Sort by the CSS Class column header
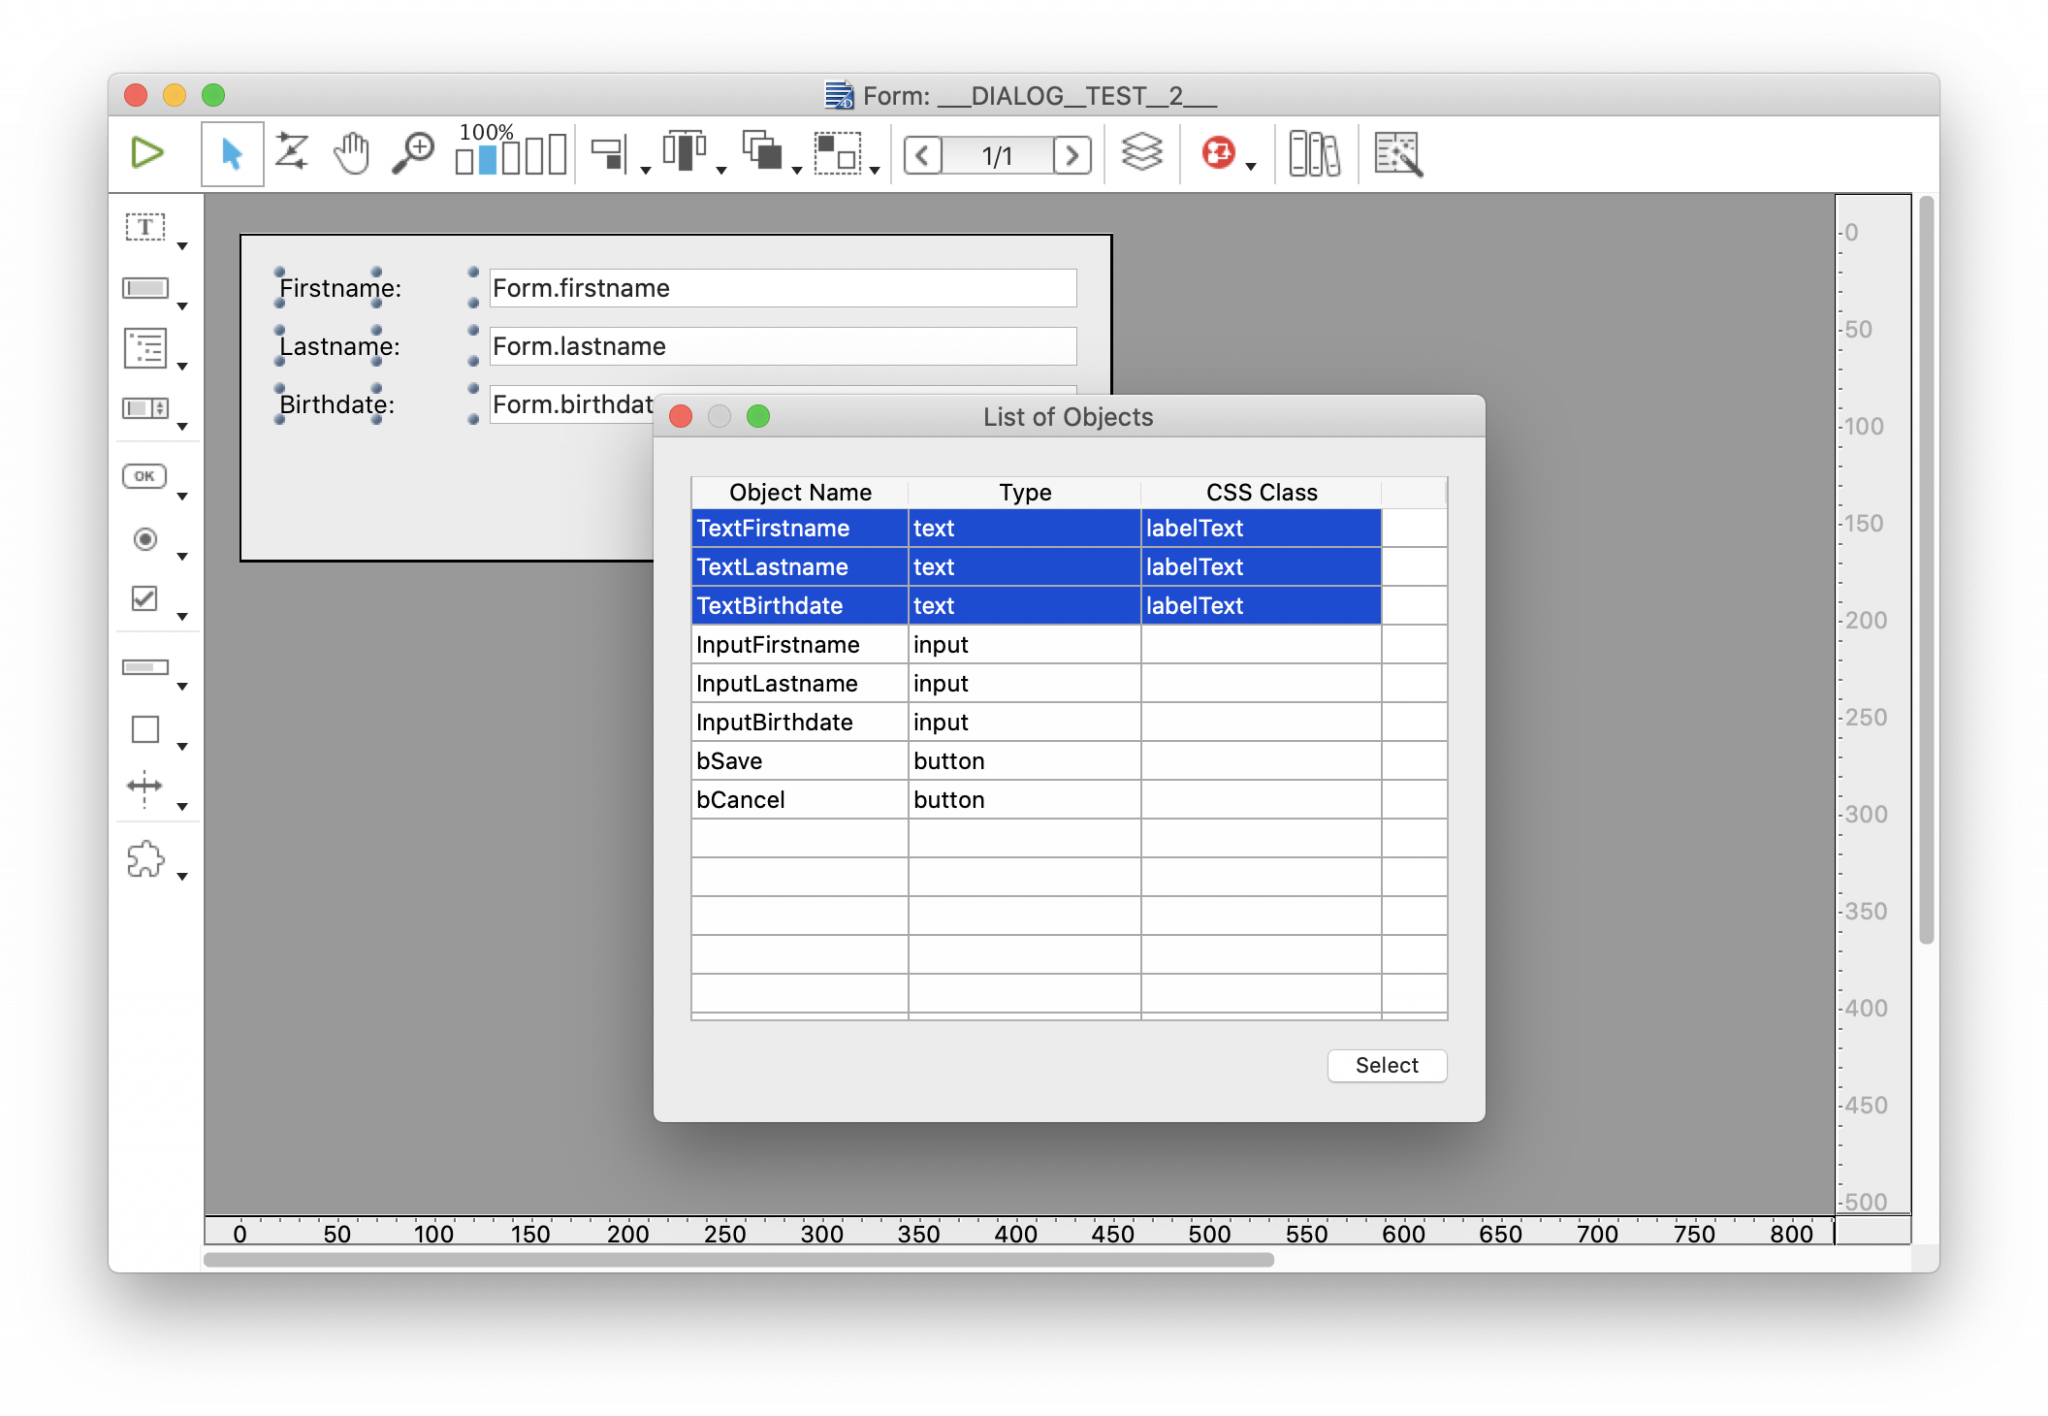 click(x=1261, y=492)
